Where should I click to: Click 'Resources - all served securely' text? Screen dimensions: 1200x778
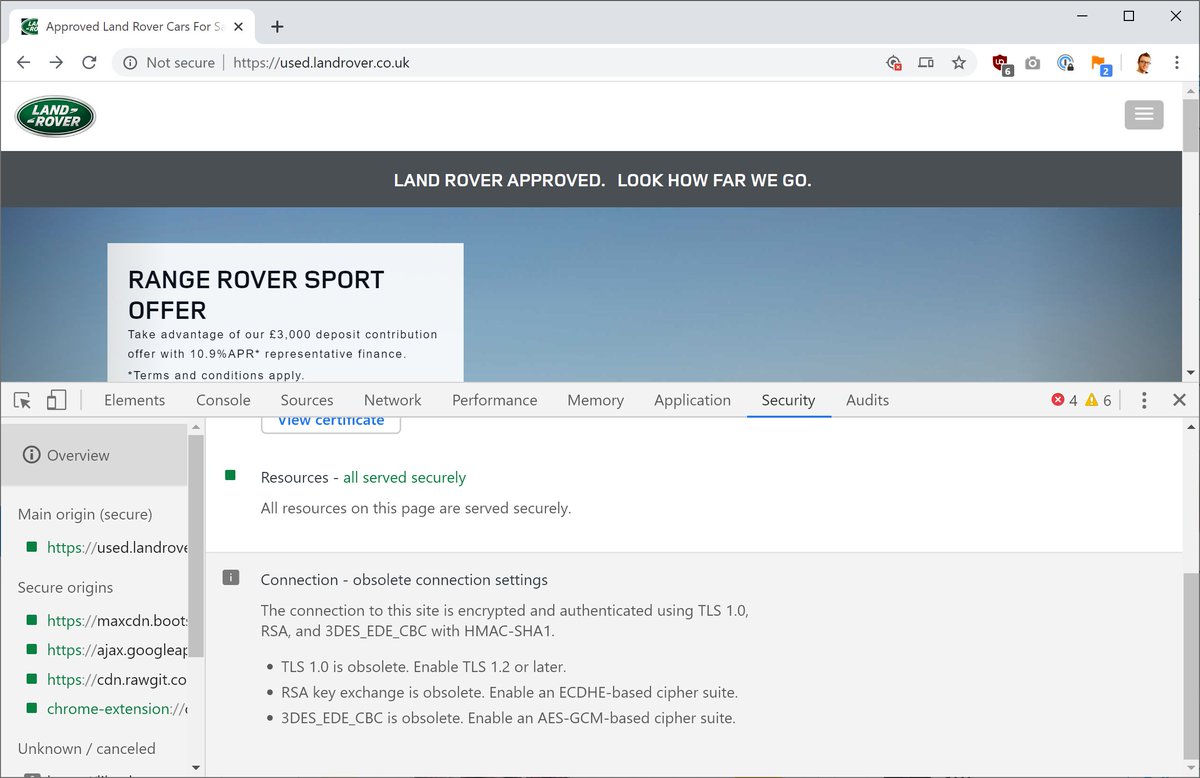(363, 477)
